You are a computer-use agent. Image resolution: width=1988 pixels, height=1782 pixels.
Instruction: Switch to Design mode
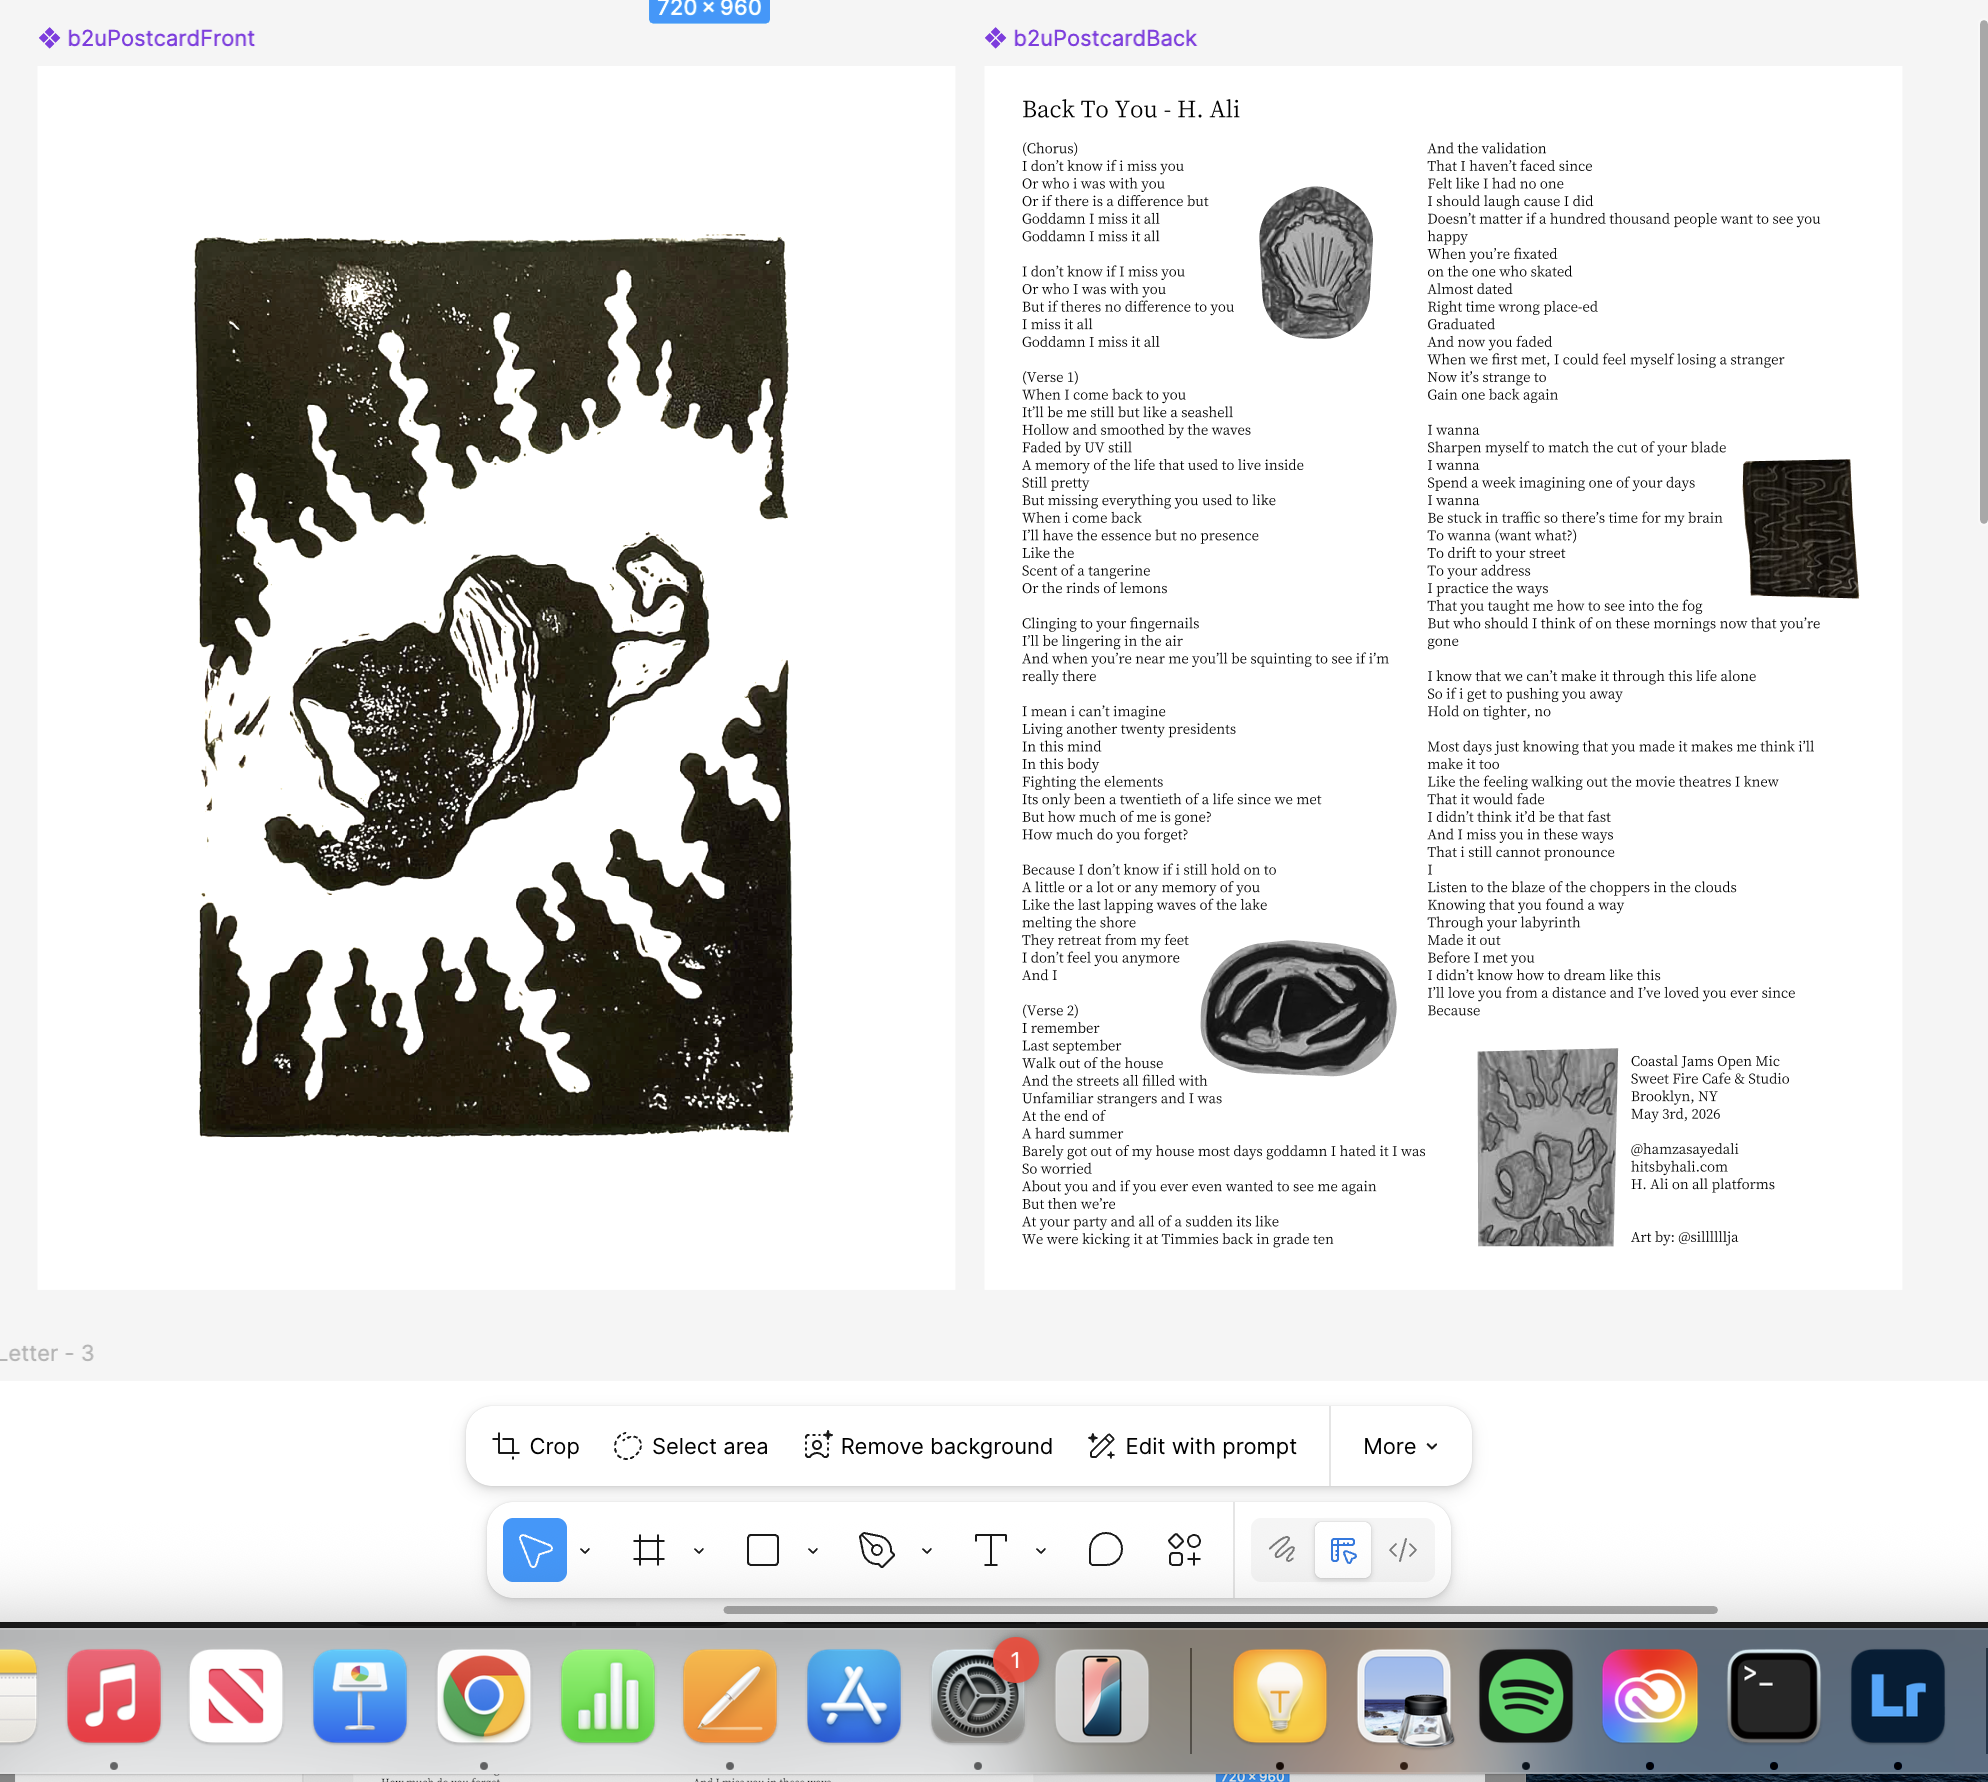(x=1343, y=1550)
